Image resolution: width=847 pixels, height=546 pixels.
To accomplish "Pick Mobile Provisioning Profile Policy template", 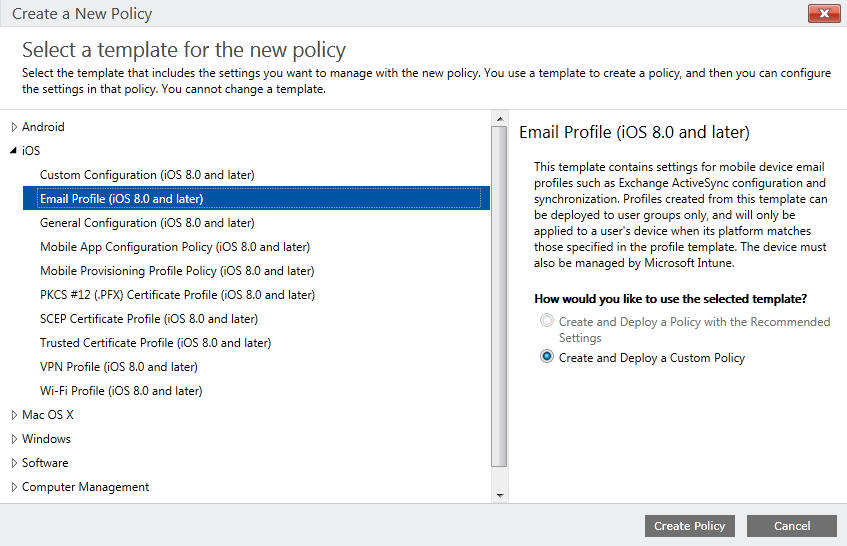I will pos(177,271).
